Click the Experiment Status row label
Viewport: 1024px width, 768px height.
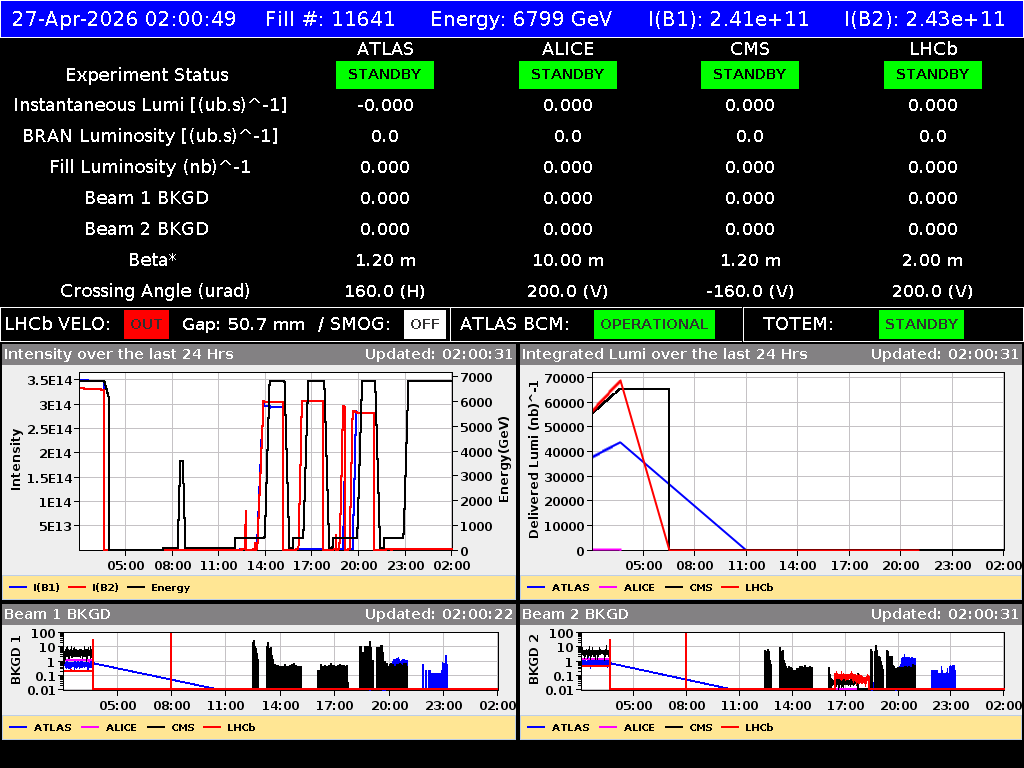(147, 74)
